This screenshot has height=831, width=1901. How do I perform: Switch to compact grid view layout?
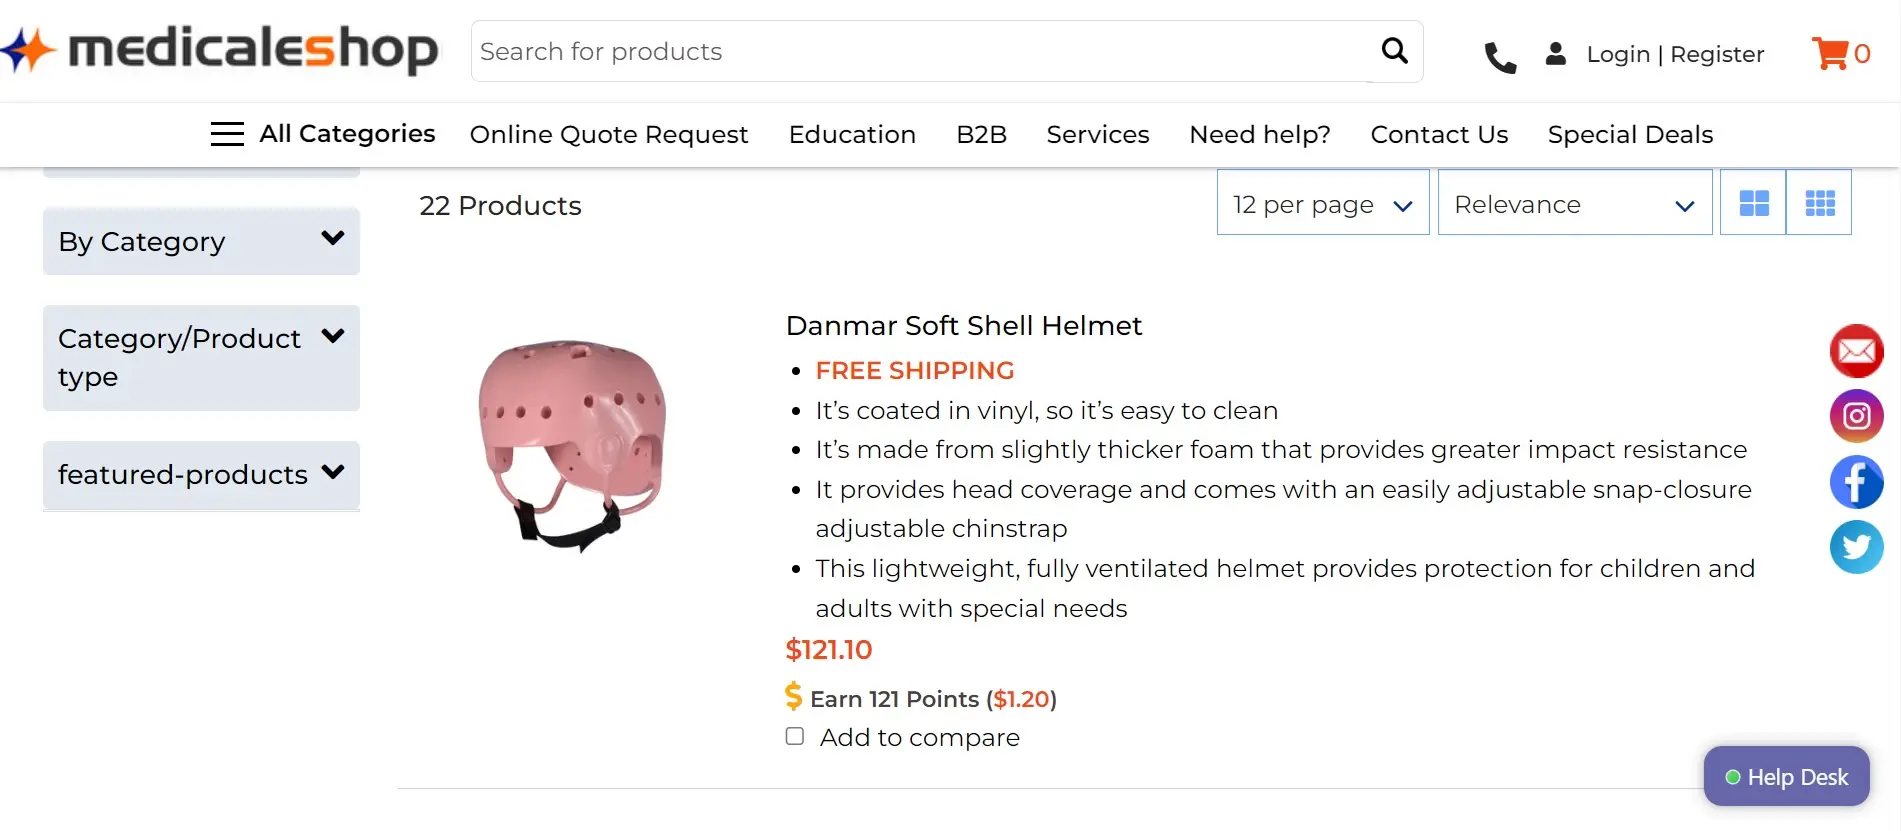click(x=1819, y=202)
